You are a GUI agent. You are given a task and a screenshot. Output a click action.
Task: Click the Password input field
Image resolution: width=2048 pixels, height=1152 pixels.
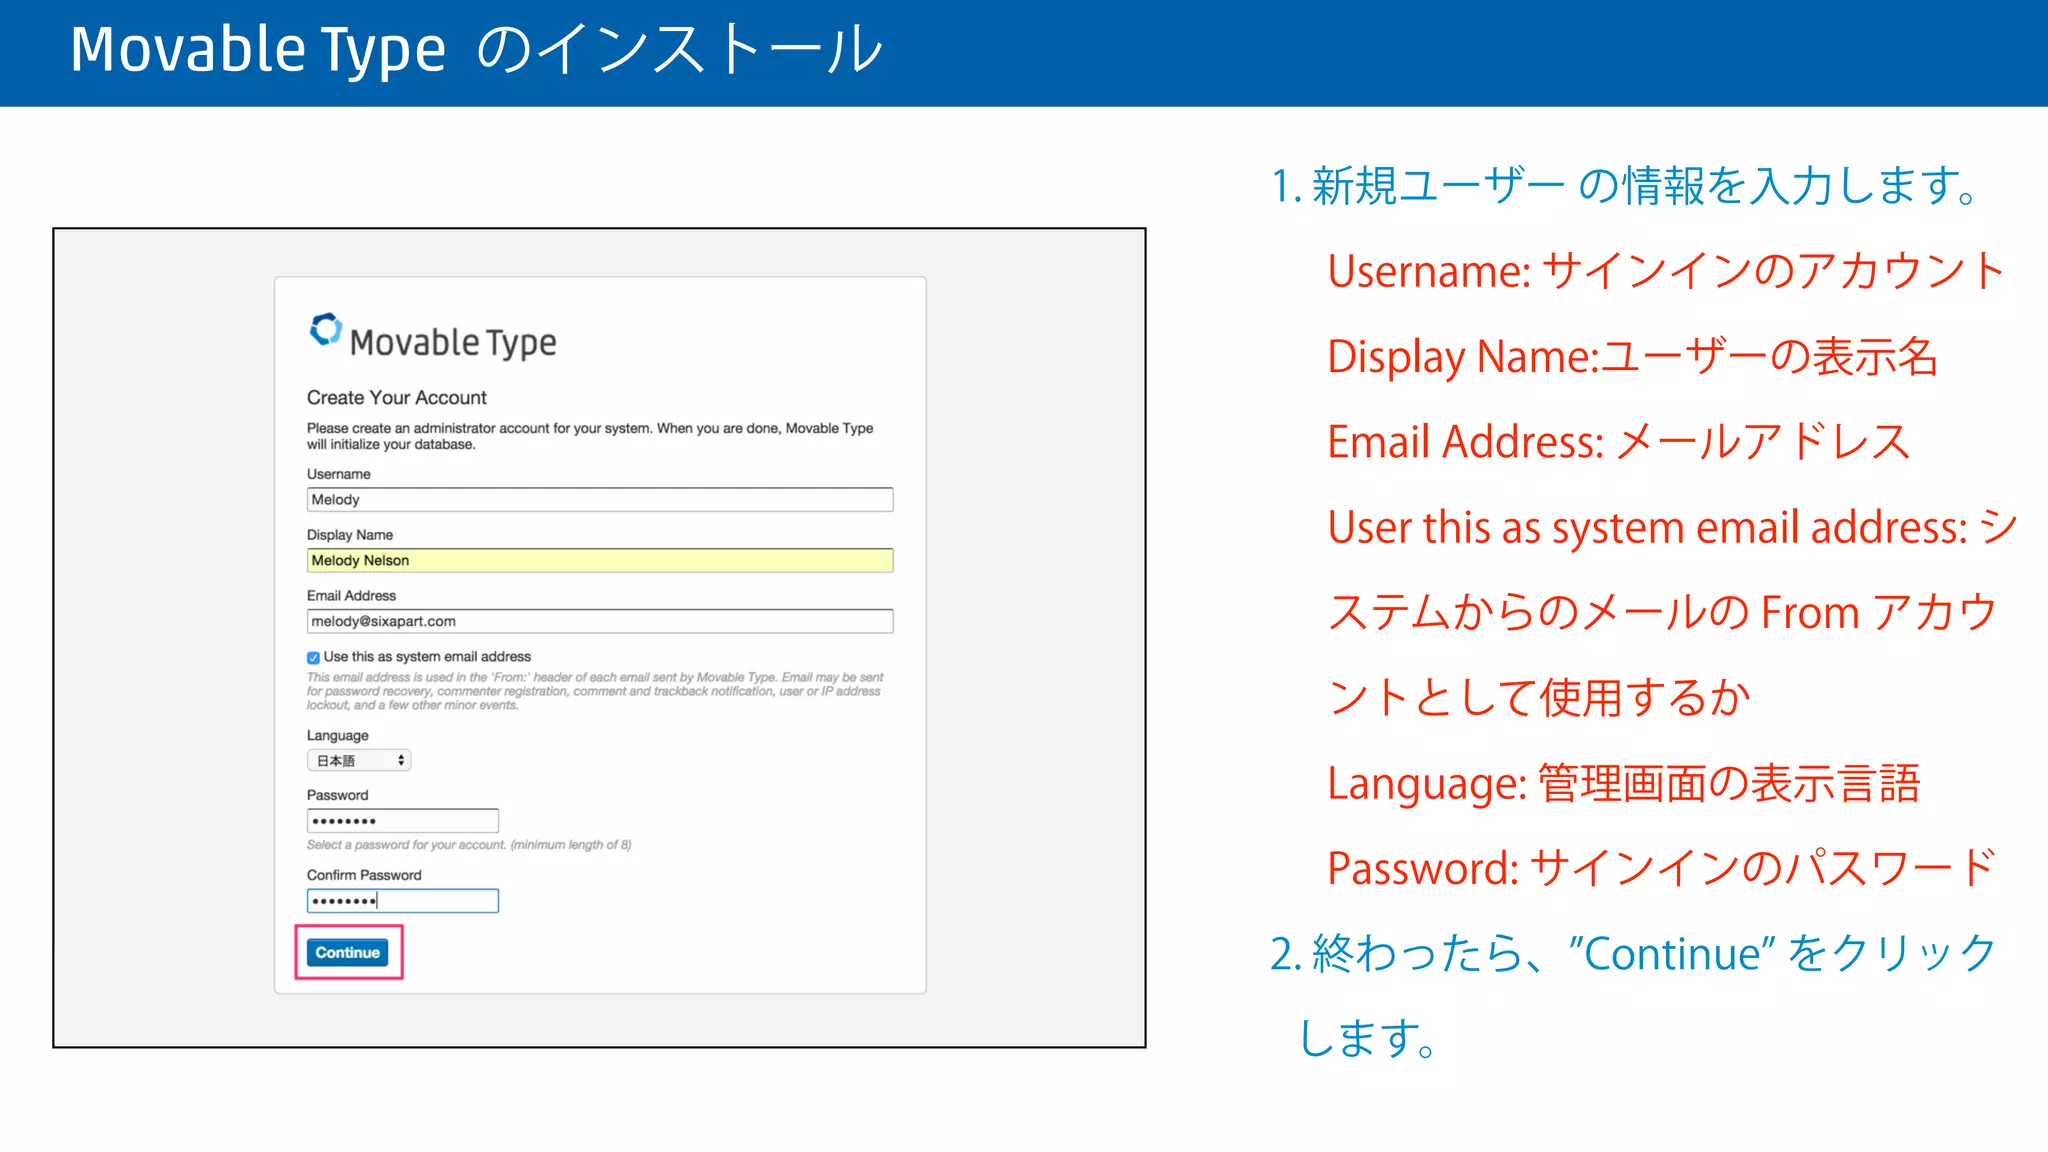(402, 821)
